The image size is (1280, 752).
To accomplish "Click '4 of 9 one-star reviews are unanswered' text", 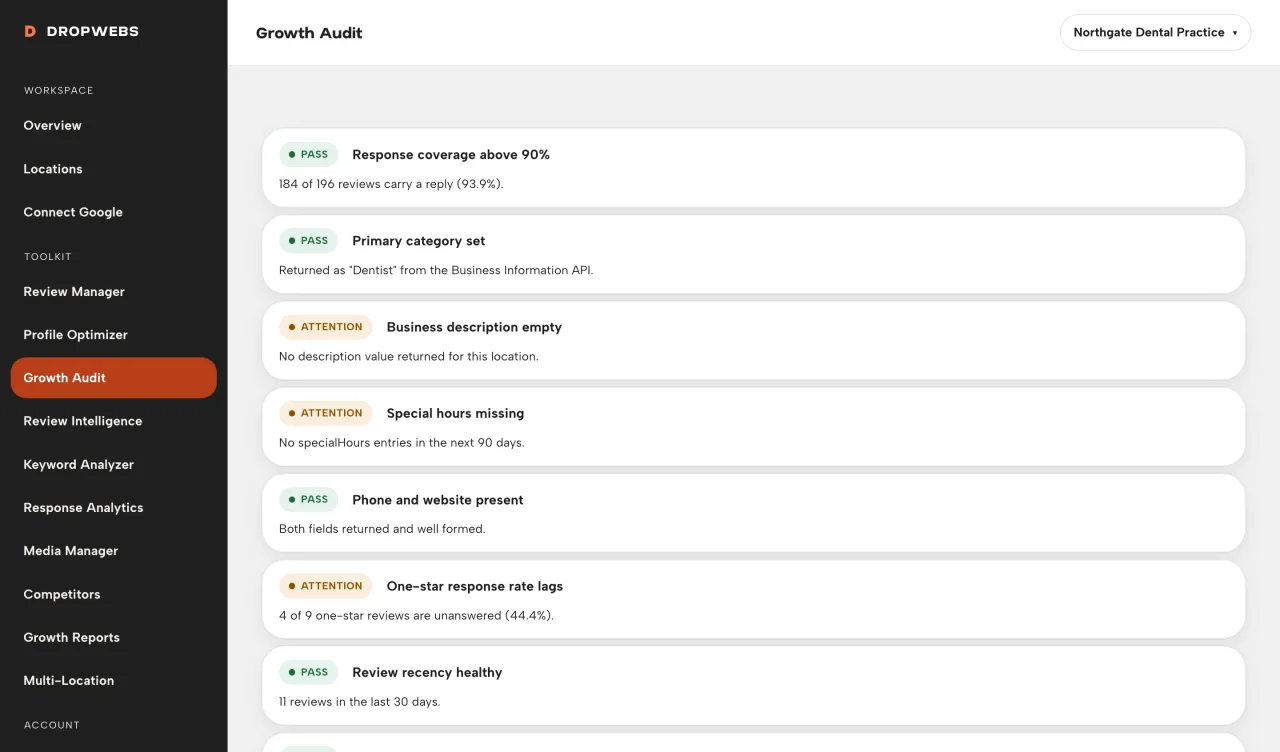I will click(x=416, y=615).
